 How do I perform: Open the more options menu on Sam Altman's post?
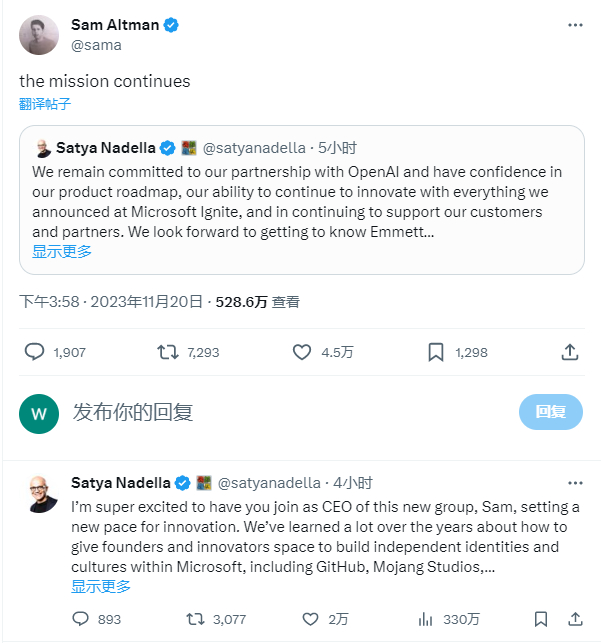pyautogui.click(x=574, y=25)
